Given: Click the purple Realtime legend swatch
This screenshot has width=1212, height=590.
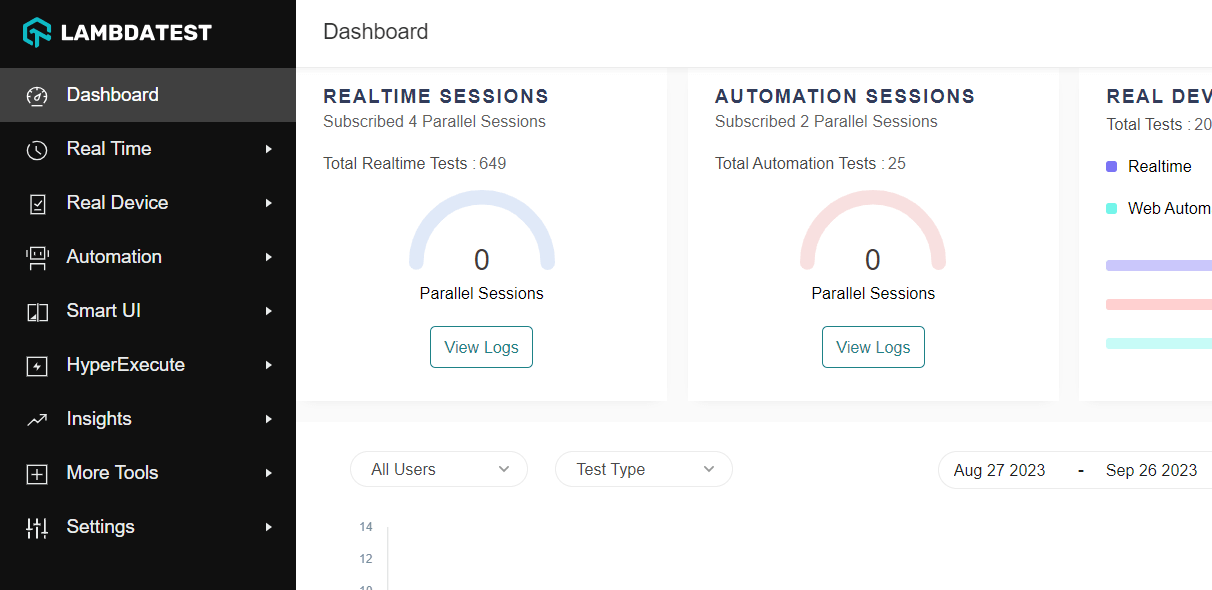Looking at the screenshot, I should [1111, 167].
